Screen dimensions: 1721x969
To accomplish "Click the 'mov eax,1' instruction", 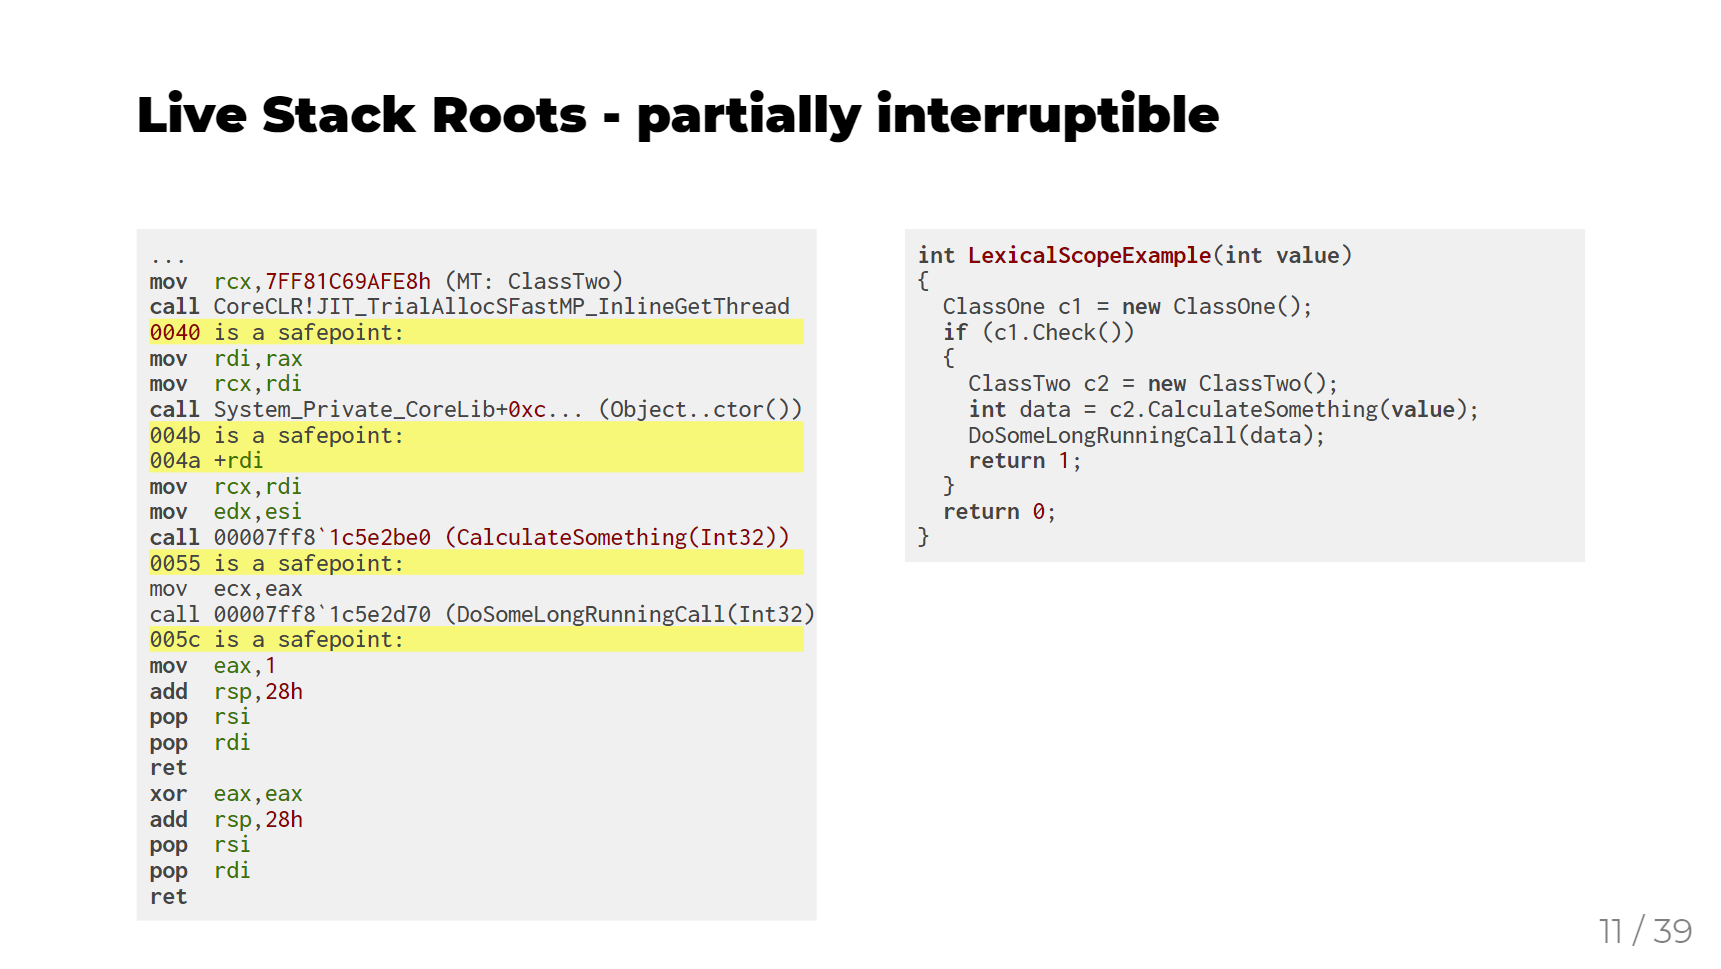I will pyautogui.click(x=213, y=666).
